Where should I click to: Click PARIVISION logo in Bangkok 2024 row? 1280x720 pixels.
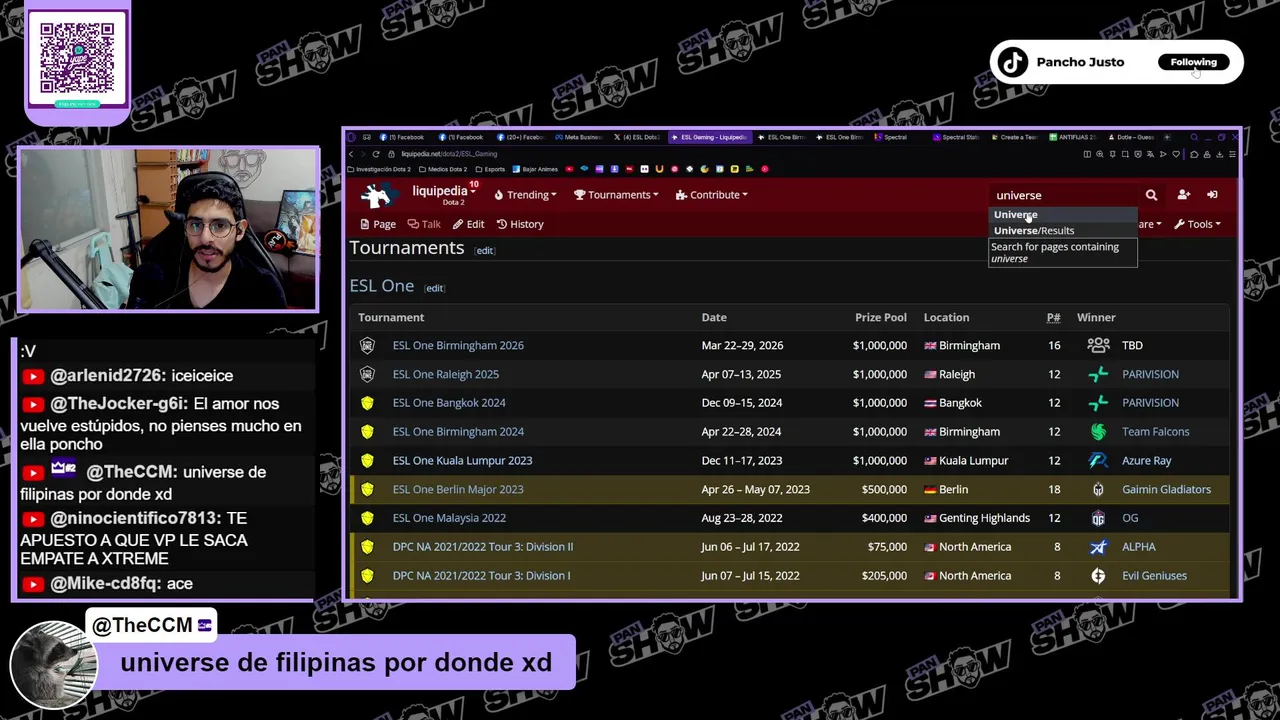pos(1098,403)
